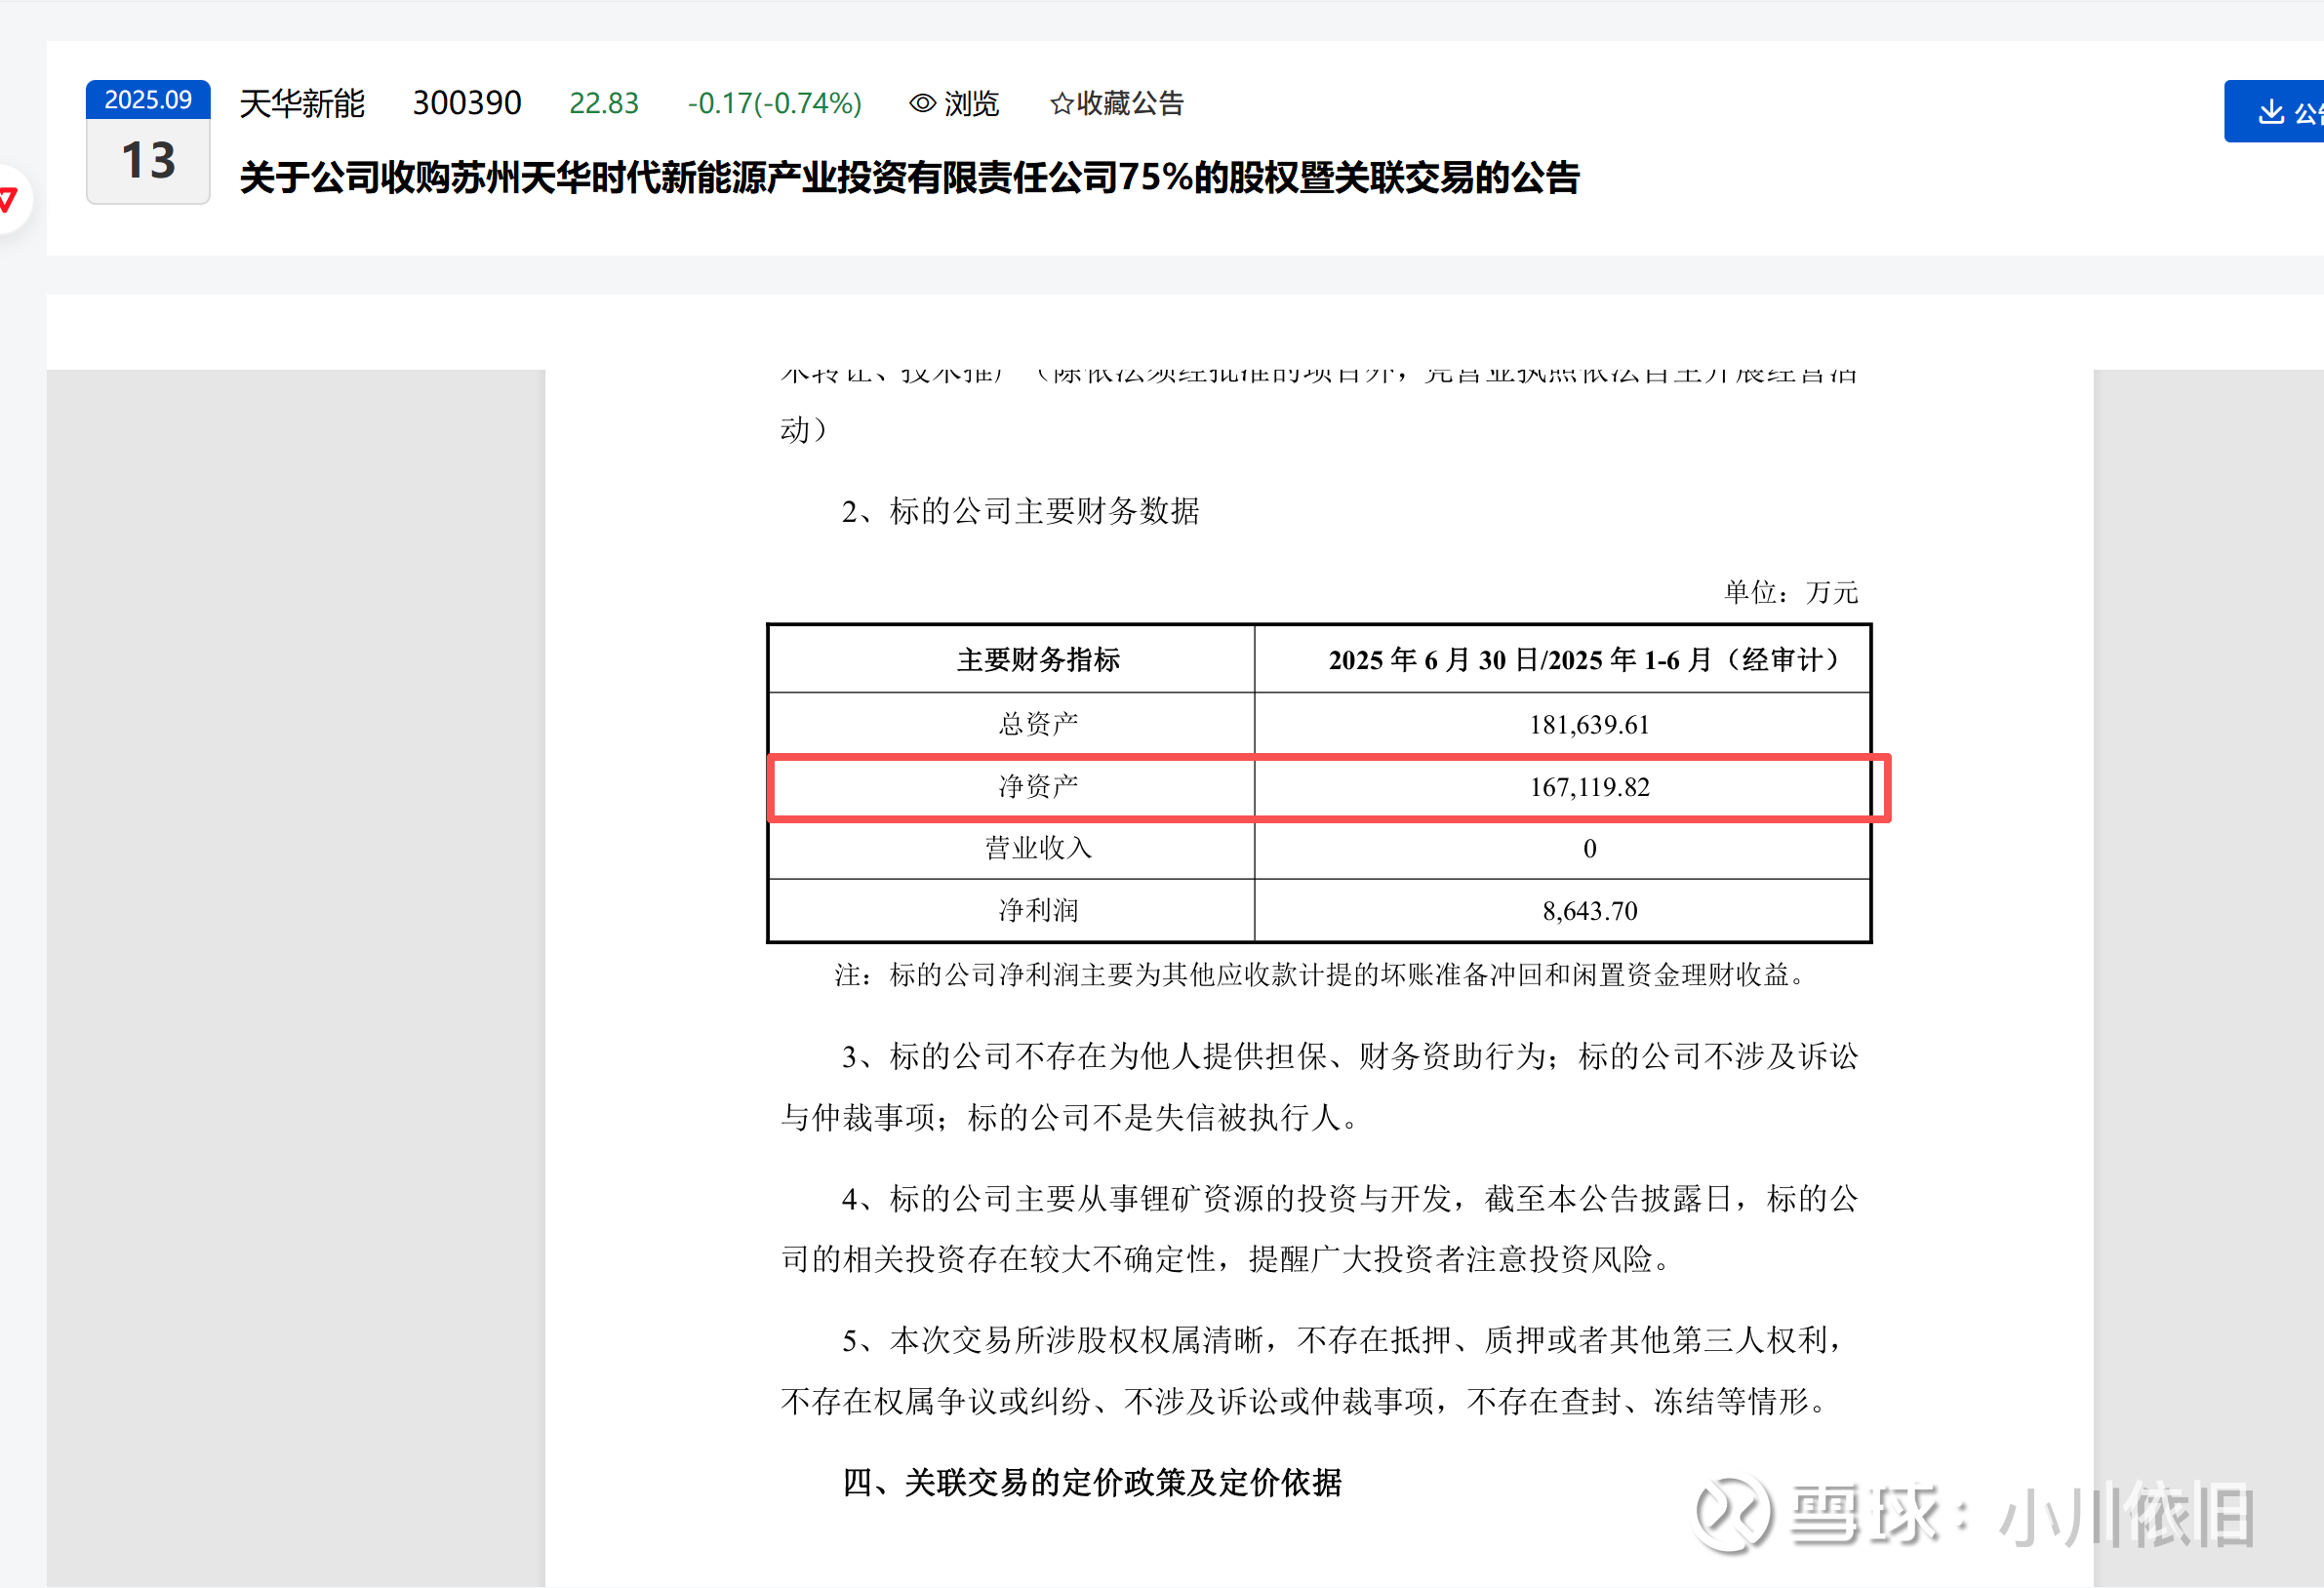This screenshot has width=2324, height=1588.
Task: Click the green price 22.83
Action: pyautogui.click(x=603, y=103)
